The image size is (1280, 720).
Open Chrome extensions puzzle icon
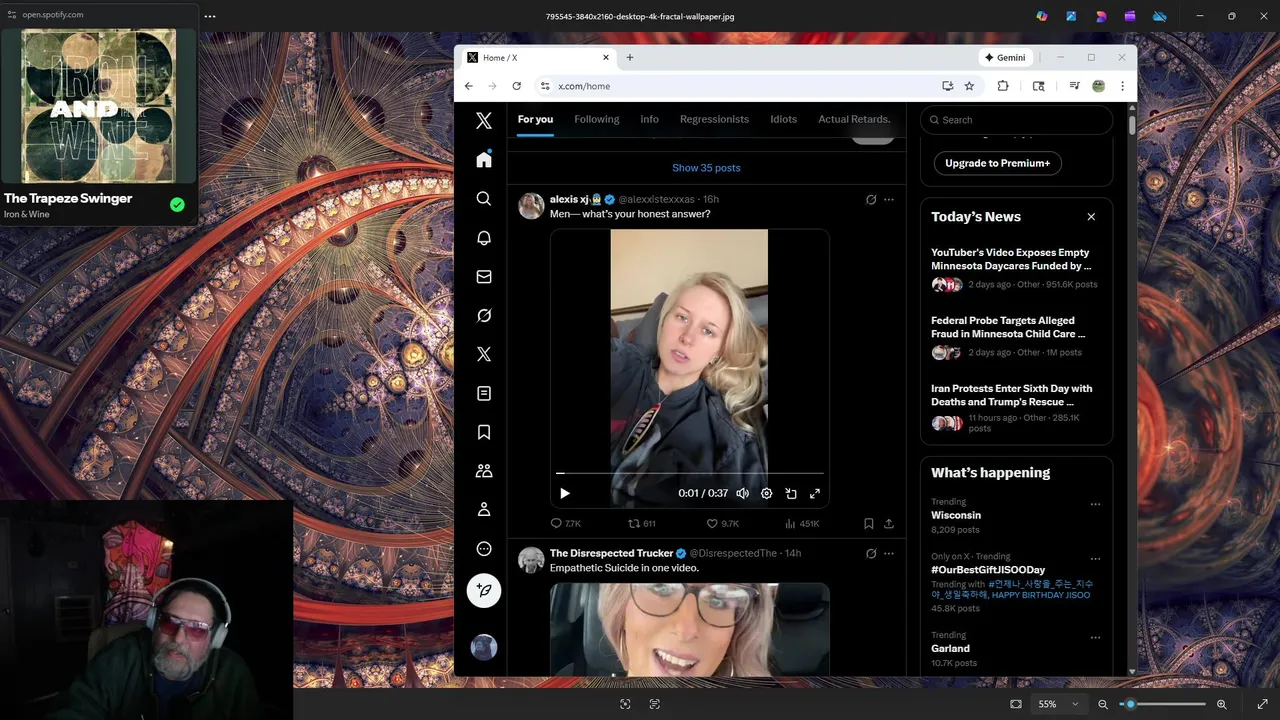pos(1003,86)
